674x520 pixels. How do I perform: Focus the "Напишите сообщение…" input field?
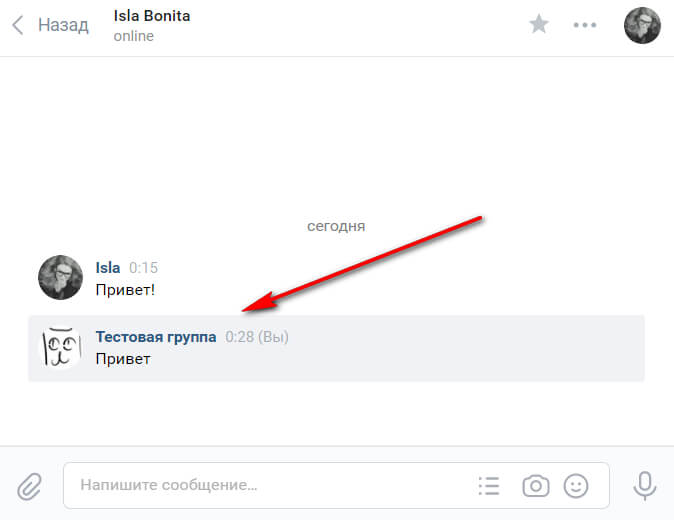(260, 486)
